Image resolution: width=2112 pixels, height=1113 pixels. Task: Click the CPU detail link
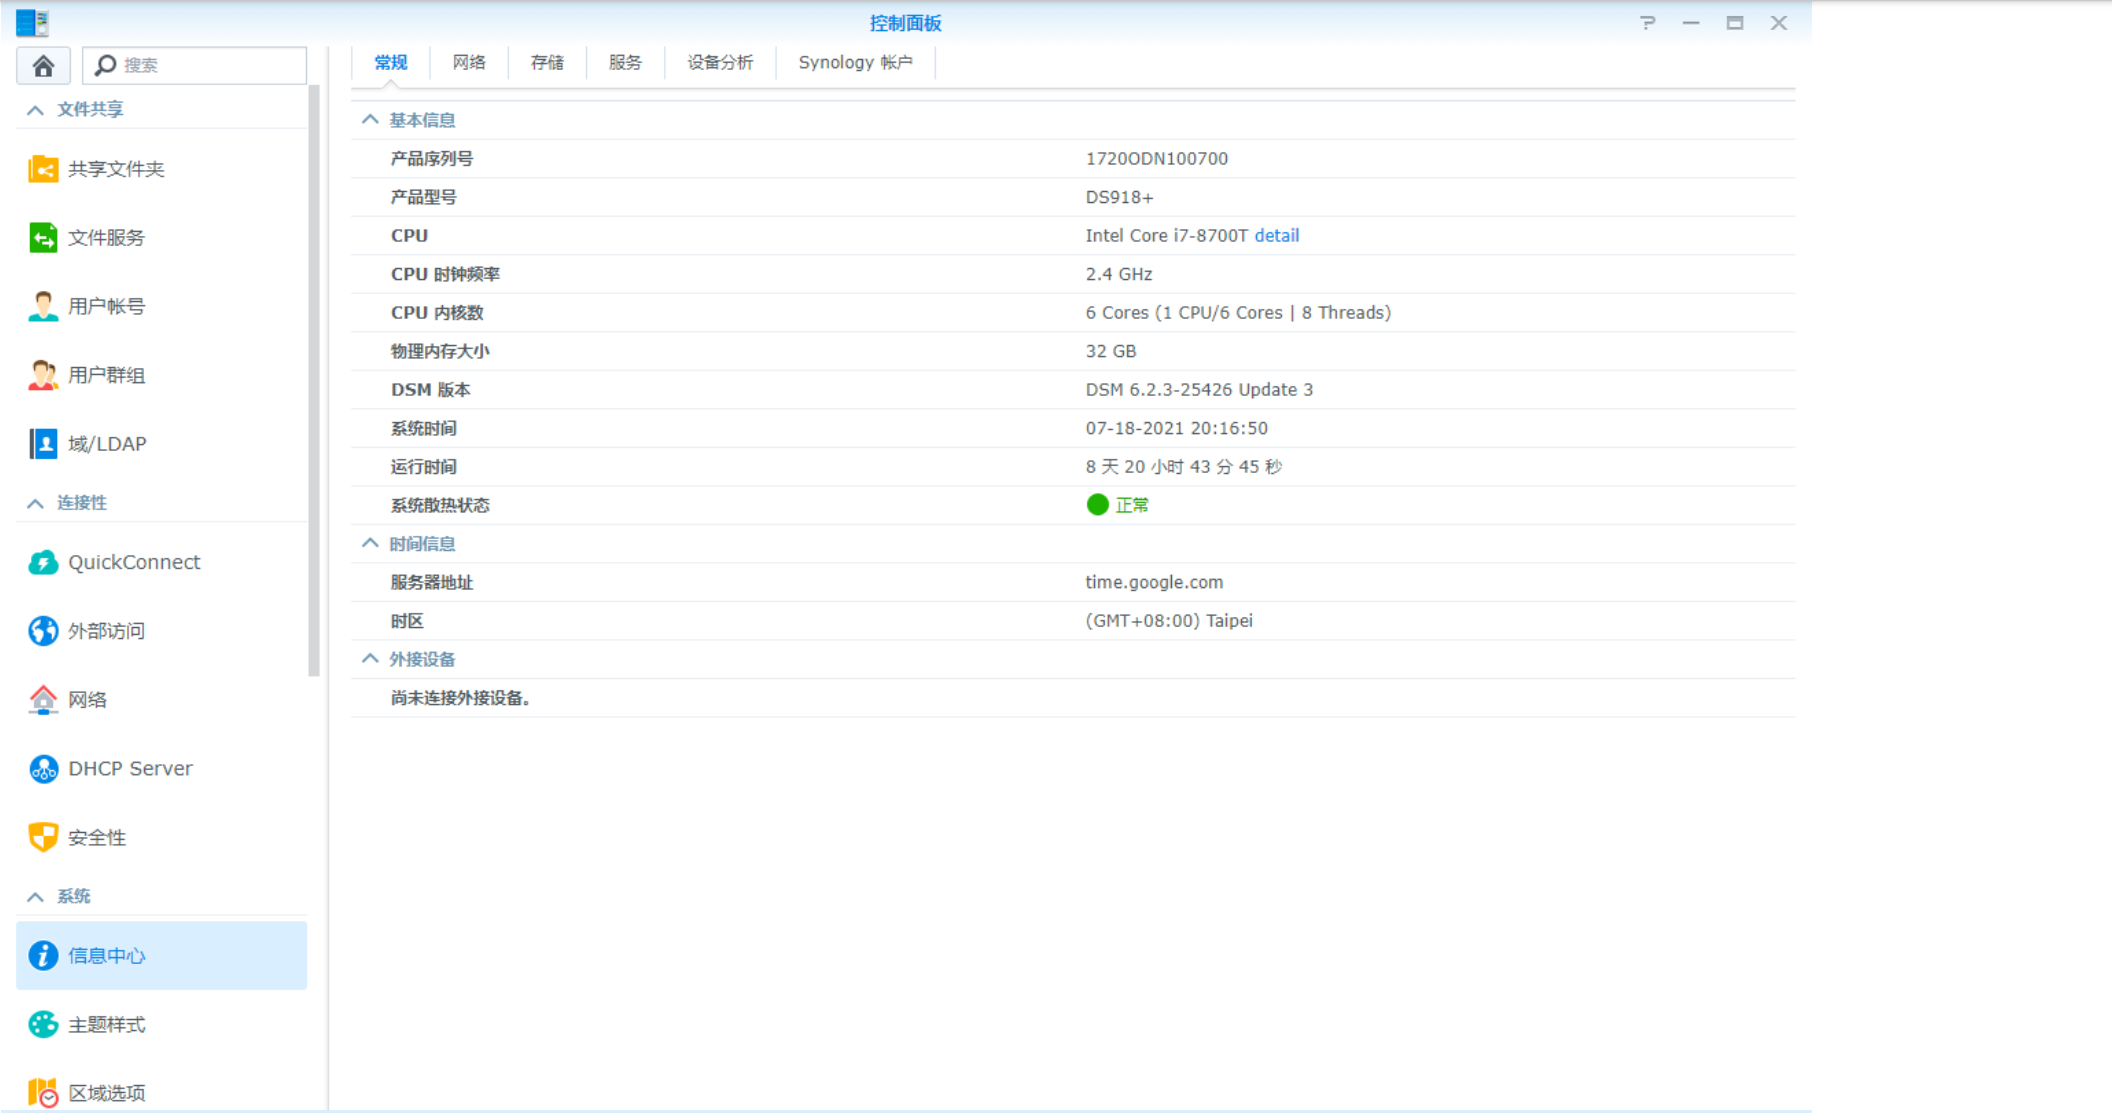click(x=1276, y=235)
